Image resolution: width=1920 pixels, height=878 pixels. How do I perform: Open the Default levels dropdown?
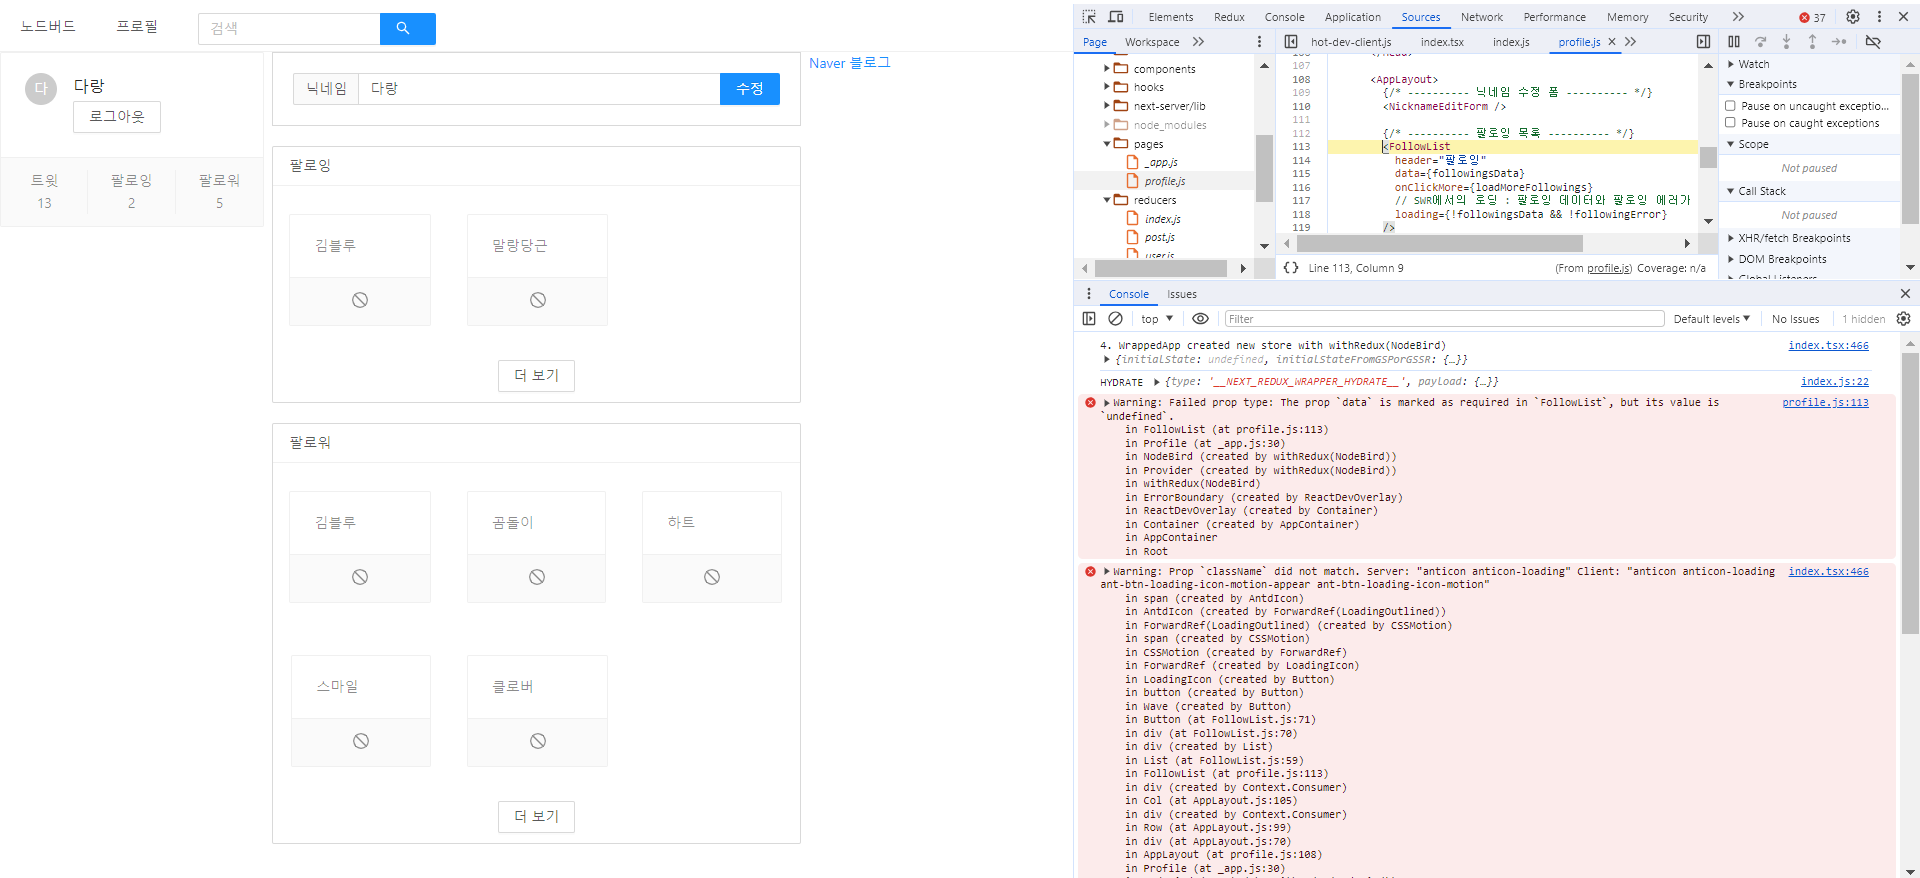[x=1712, y=319]
